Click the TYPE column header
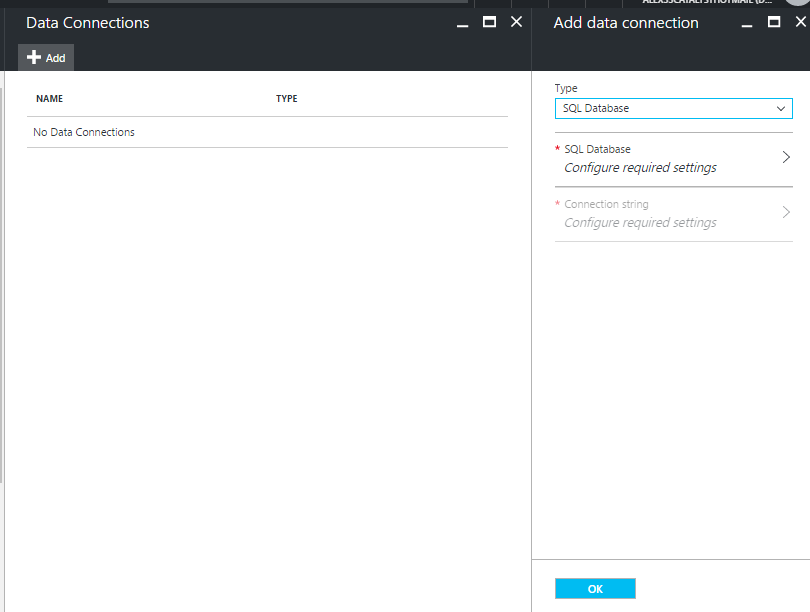 tap(287, 99)
